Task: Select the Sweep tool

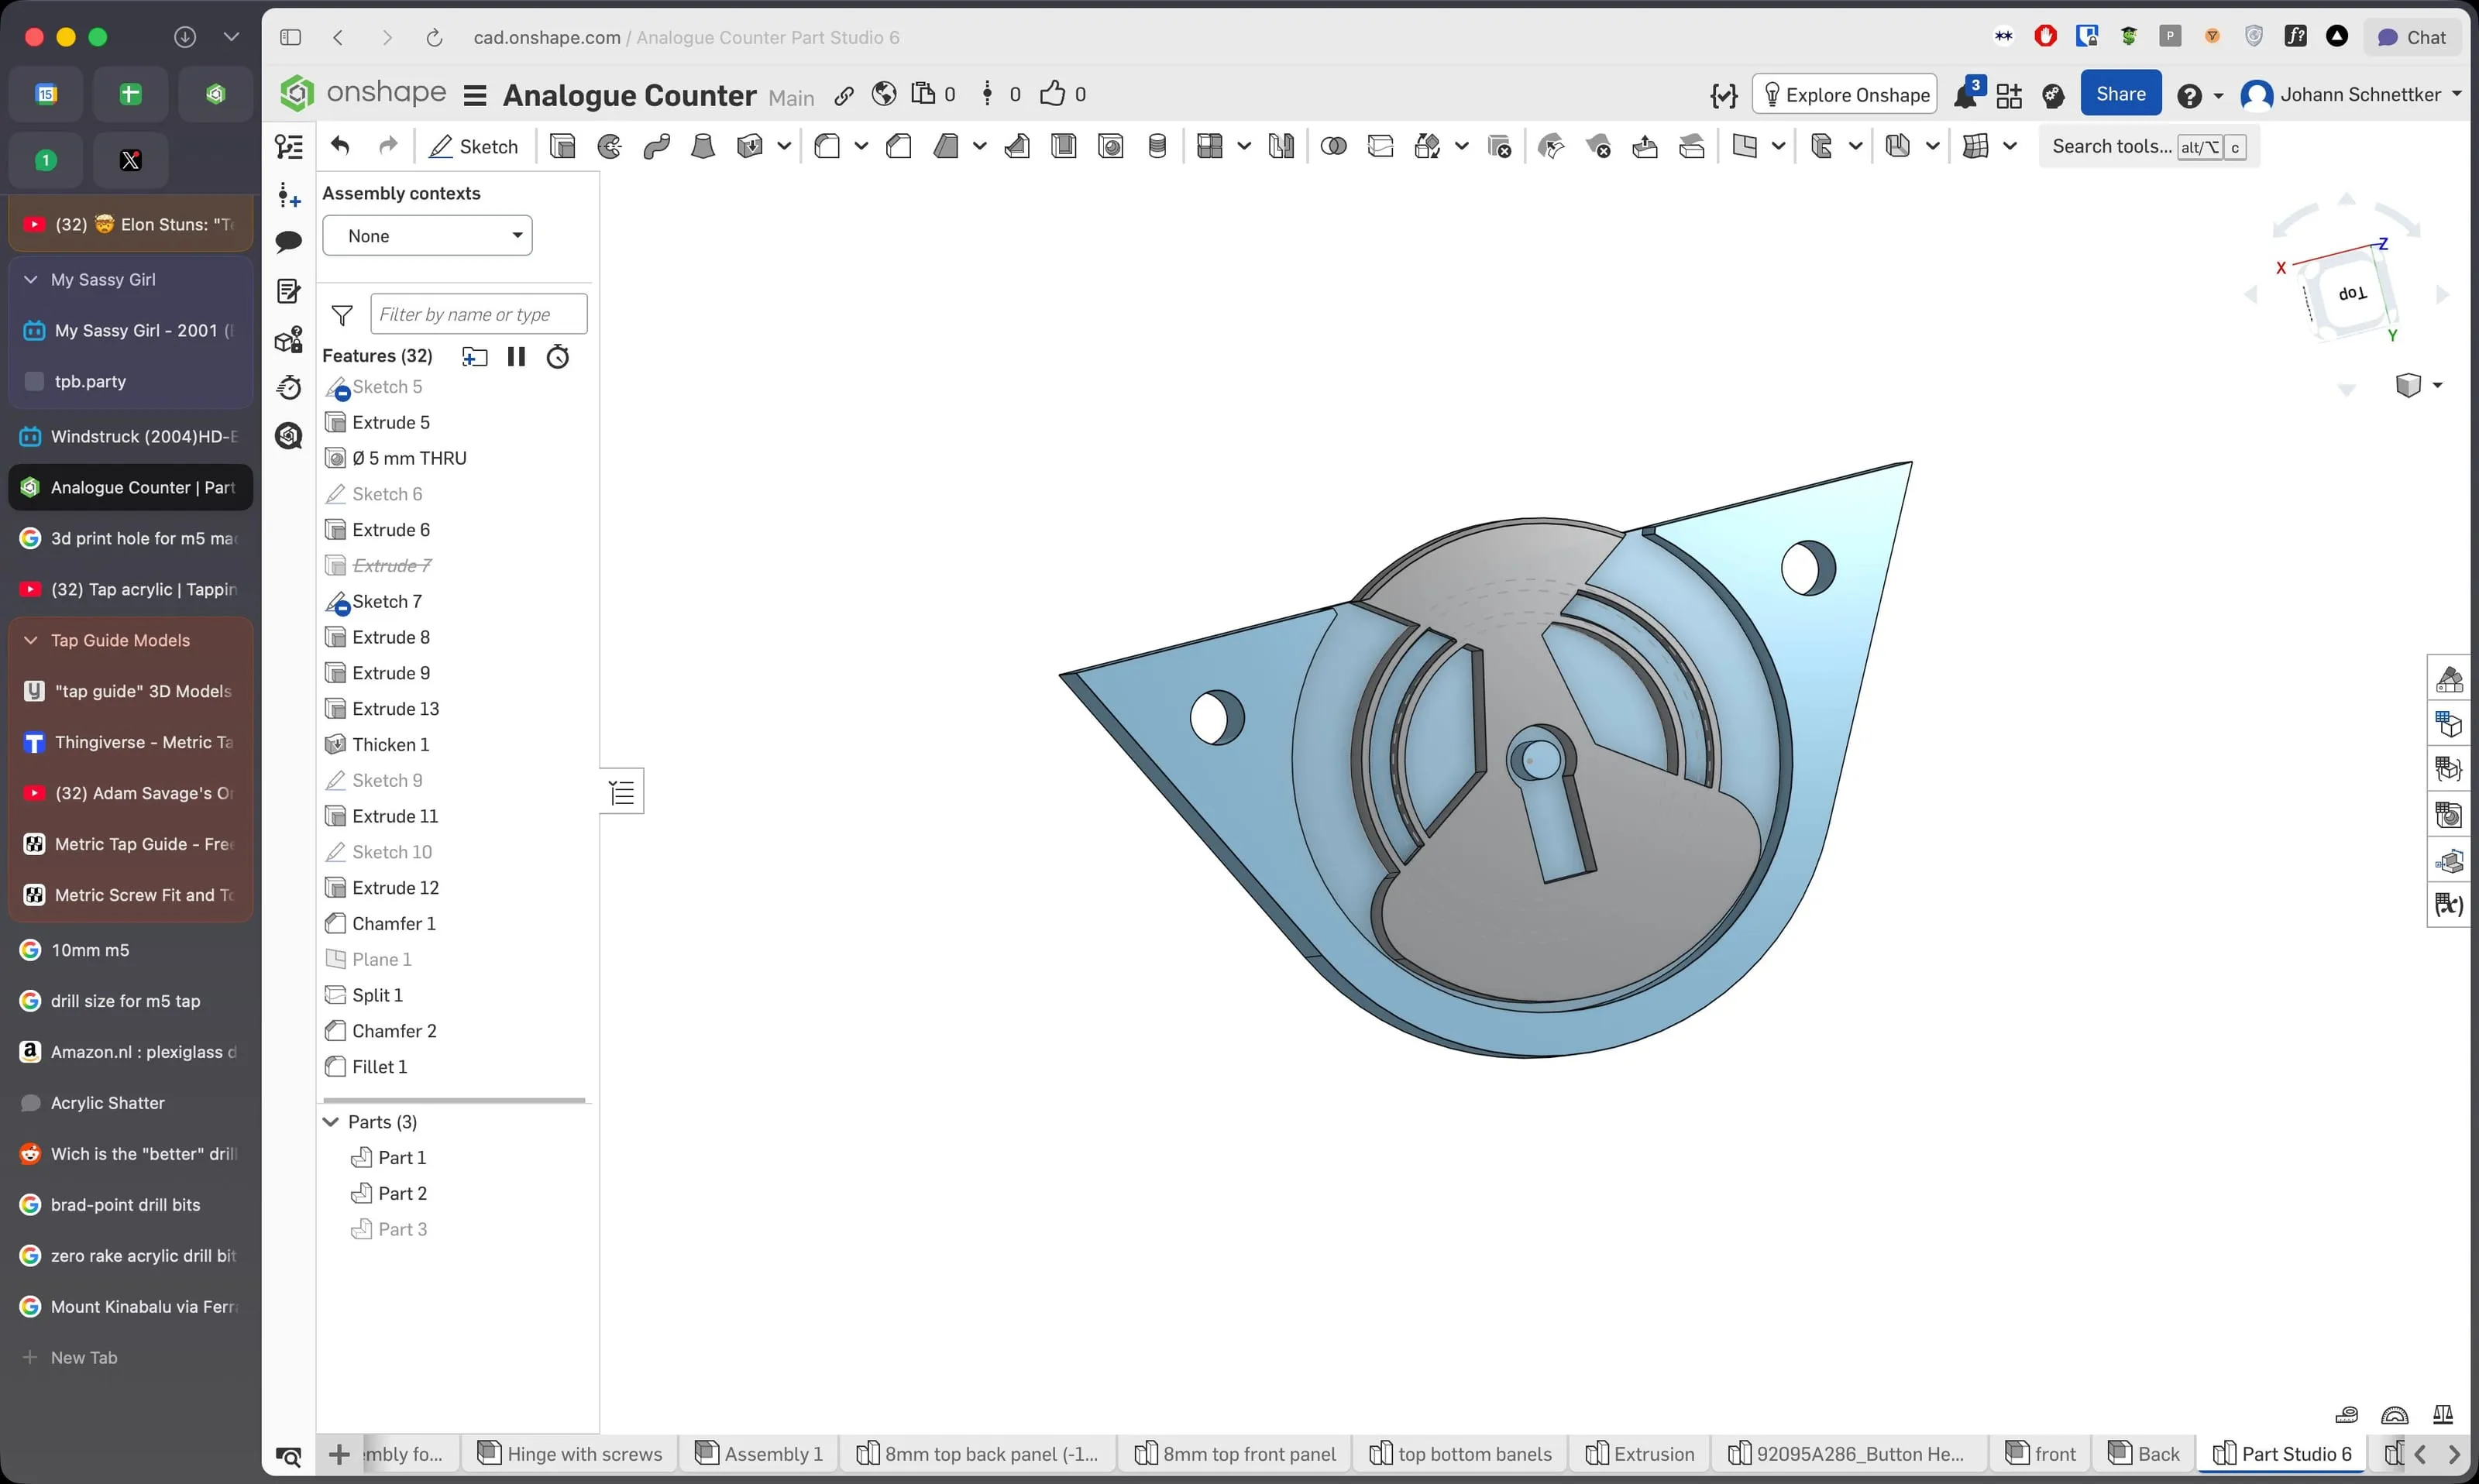Action: (x=657, y=147)
